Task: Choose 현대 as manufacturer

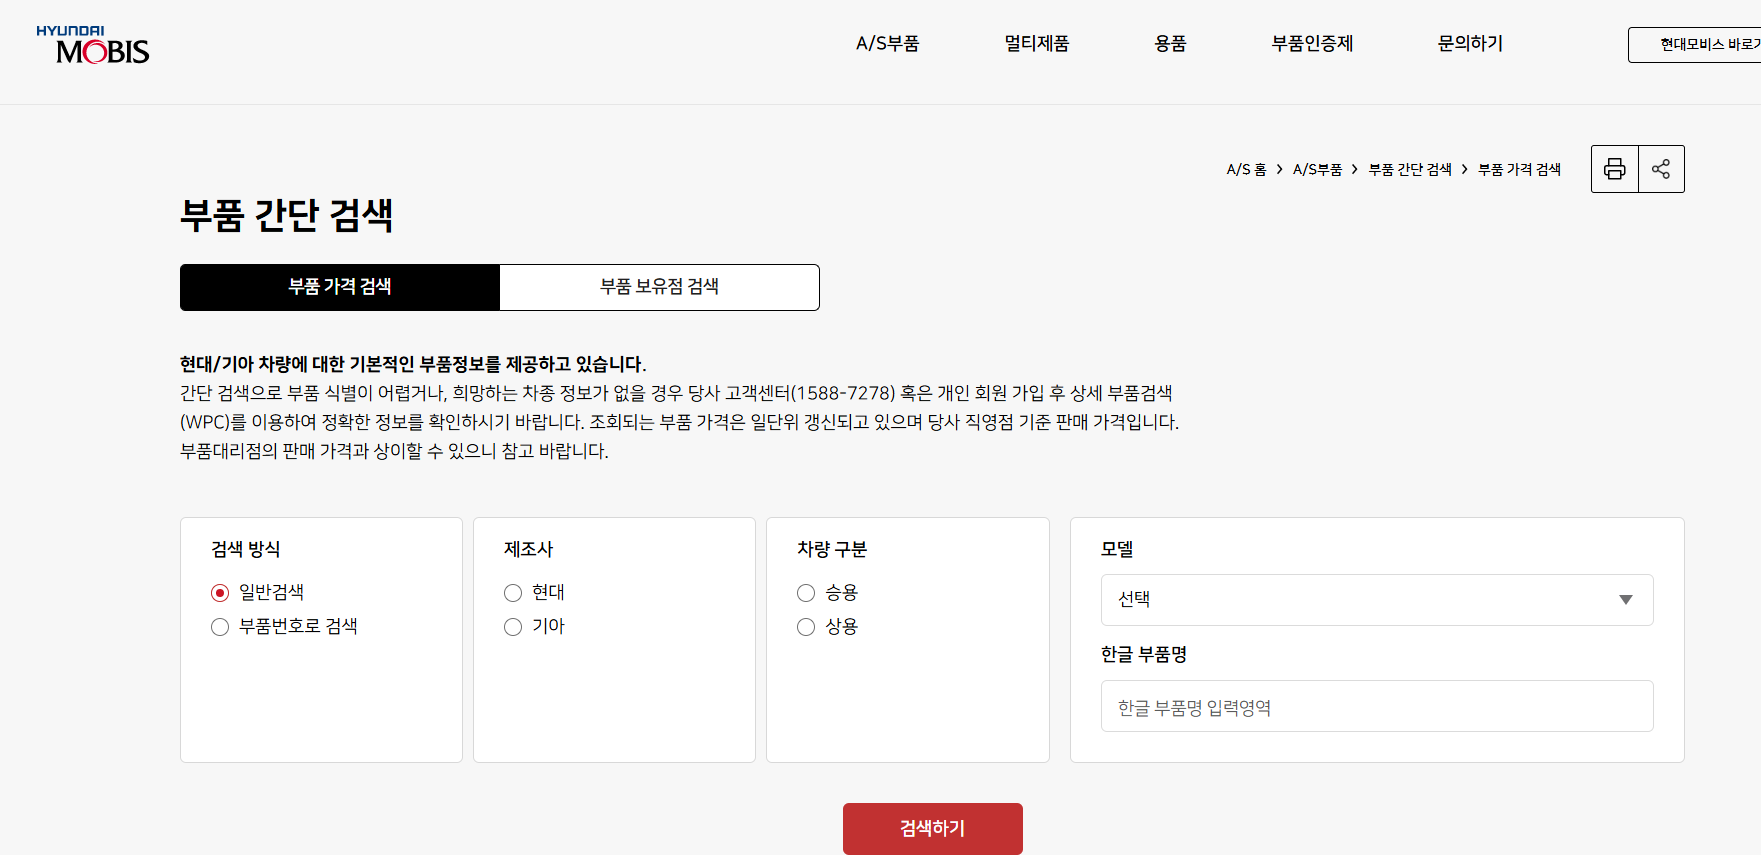Action: 513,593
